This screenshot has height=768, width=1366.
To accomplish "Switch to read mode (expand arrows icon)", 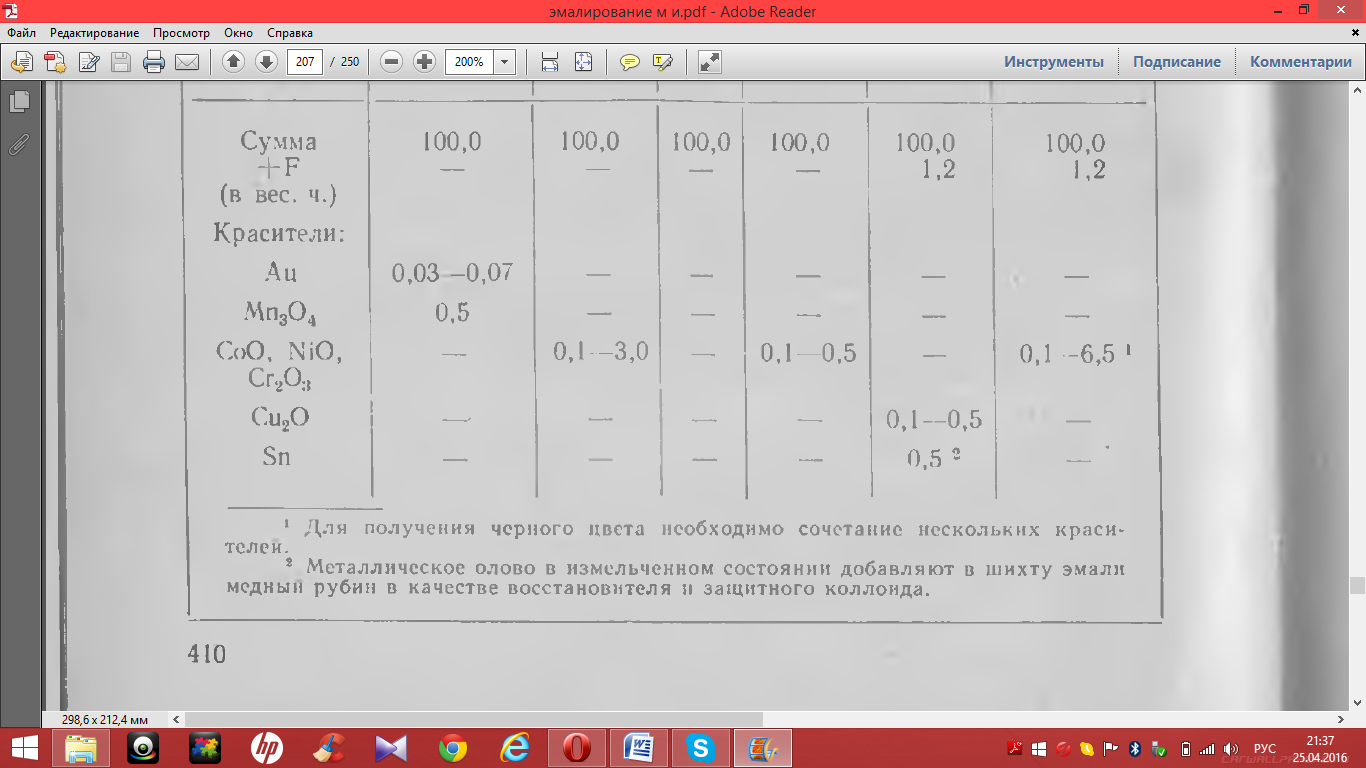I will point(710,62).
